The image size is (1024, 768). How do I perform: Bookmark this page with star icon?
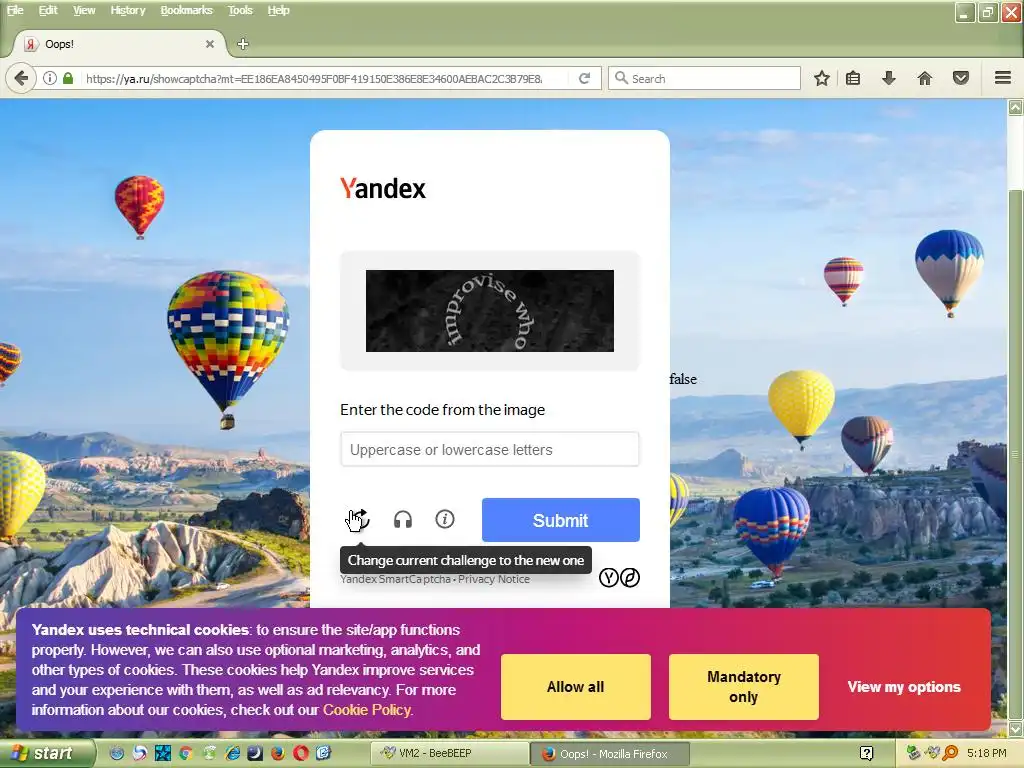pos(822,78)
